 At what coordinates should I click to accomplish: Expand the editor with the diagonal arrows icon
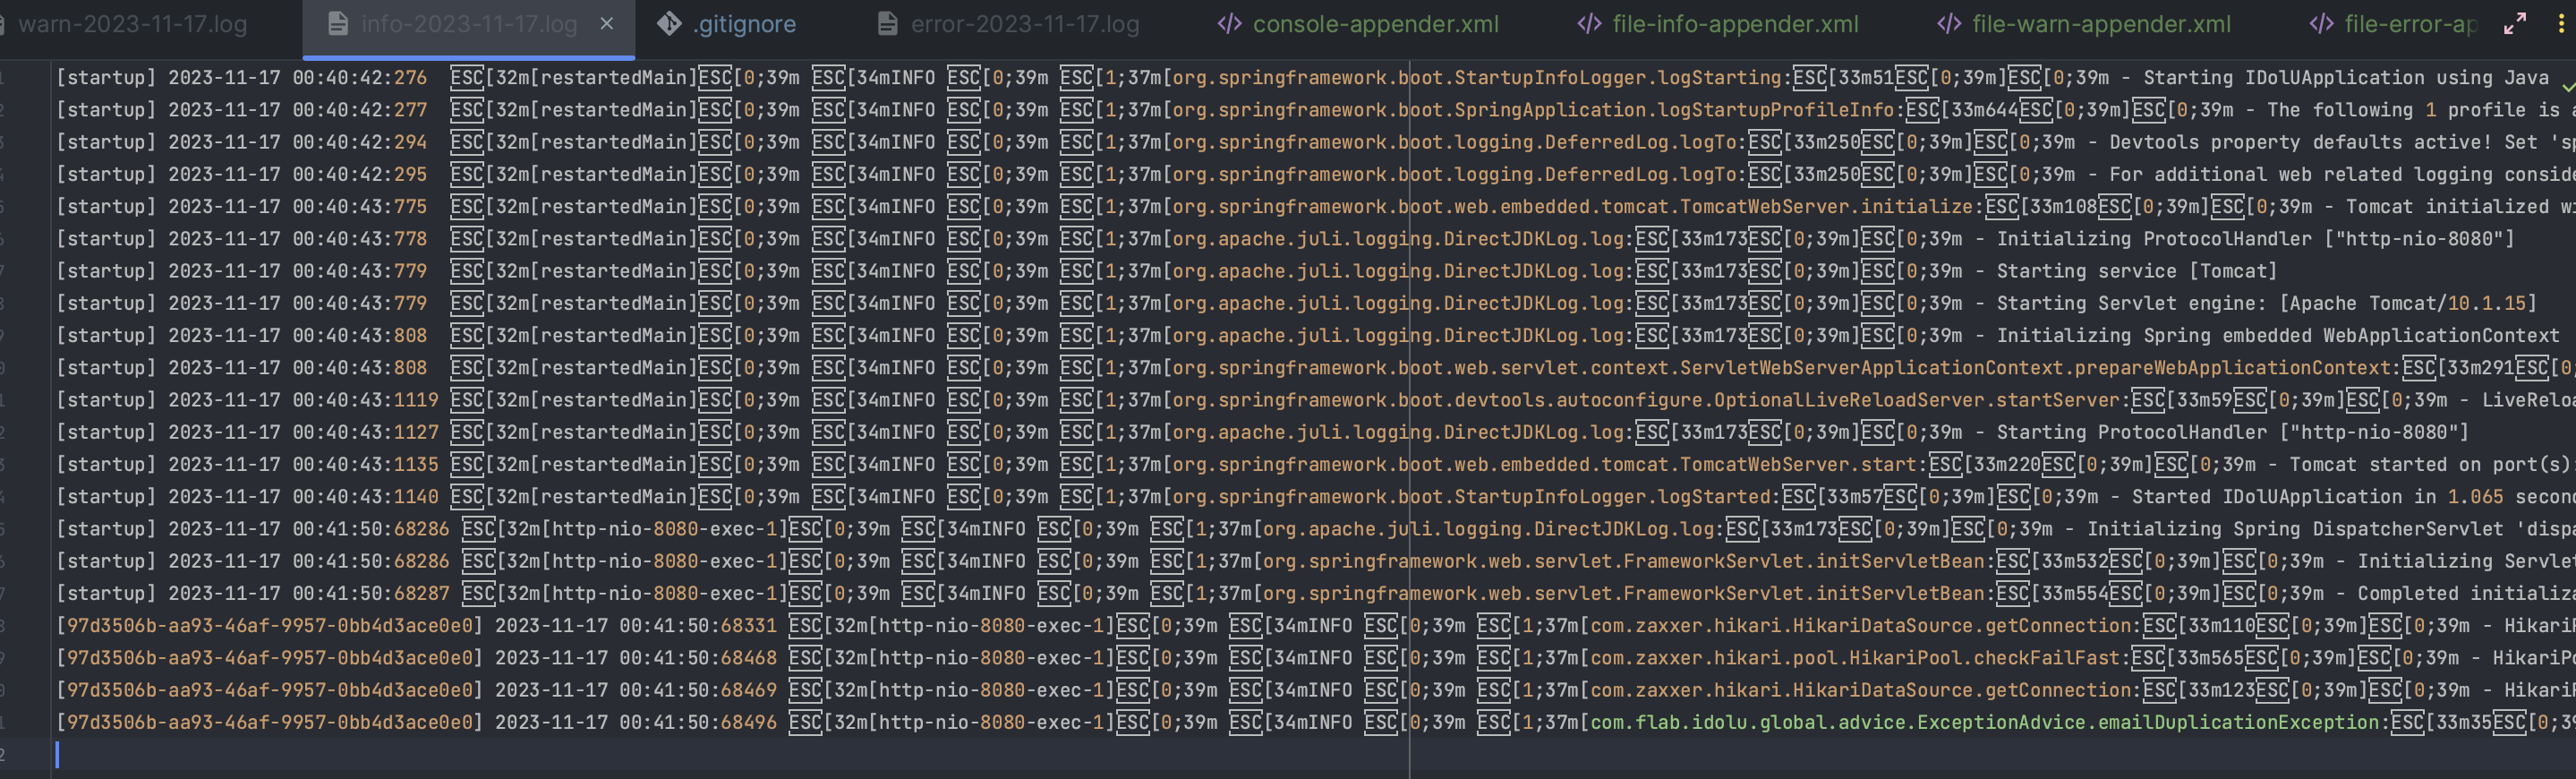pyautogui.click(x=2514, y=24)
